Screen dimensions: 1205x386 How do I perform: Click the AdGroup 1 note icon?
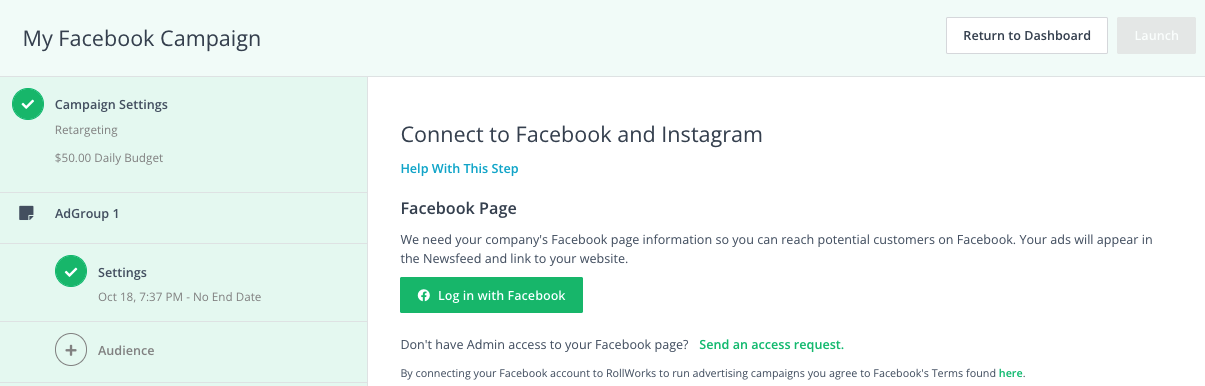27,213
